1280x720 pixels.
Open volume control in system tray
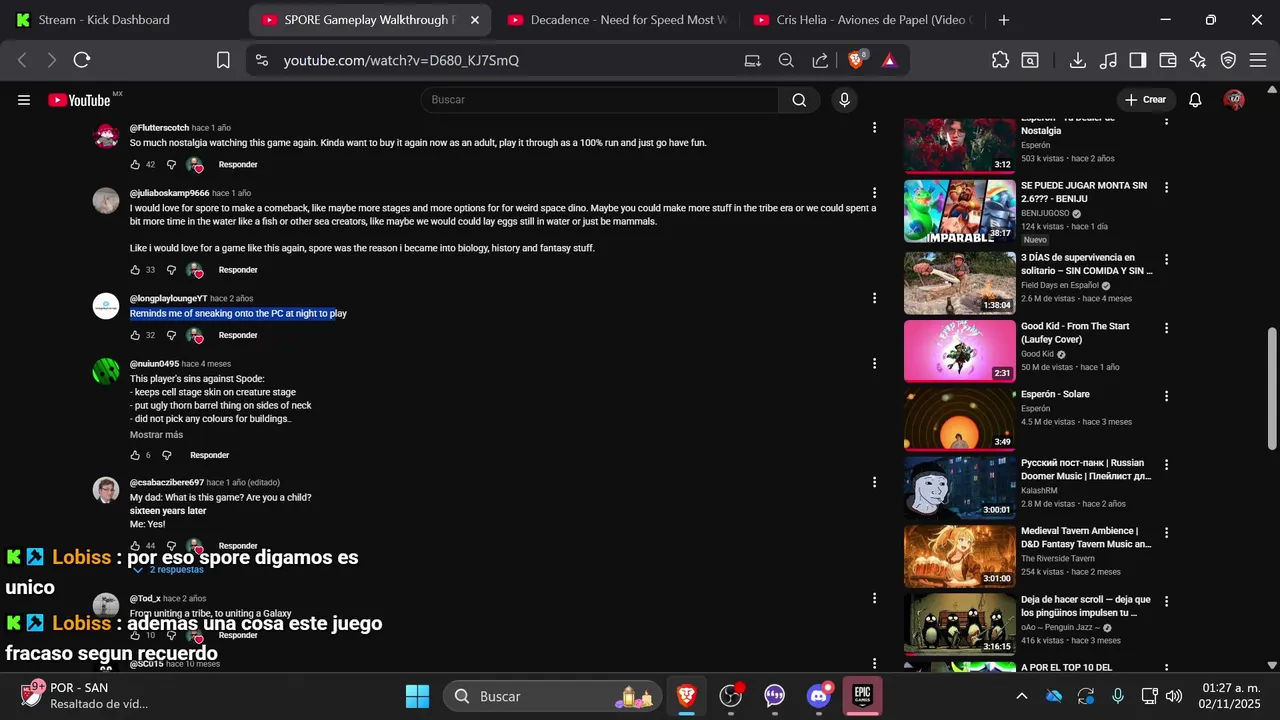click(x=1174, y=696)
